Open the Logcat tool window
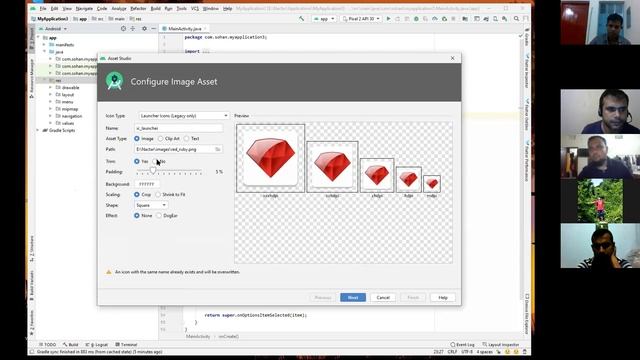This screenshot has height=360, width=640. (x=97, y=344)
